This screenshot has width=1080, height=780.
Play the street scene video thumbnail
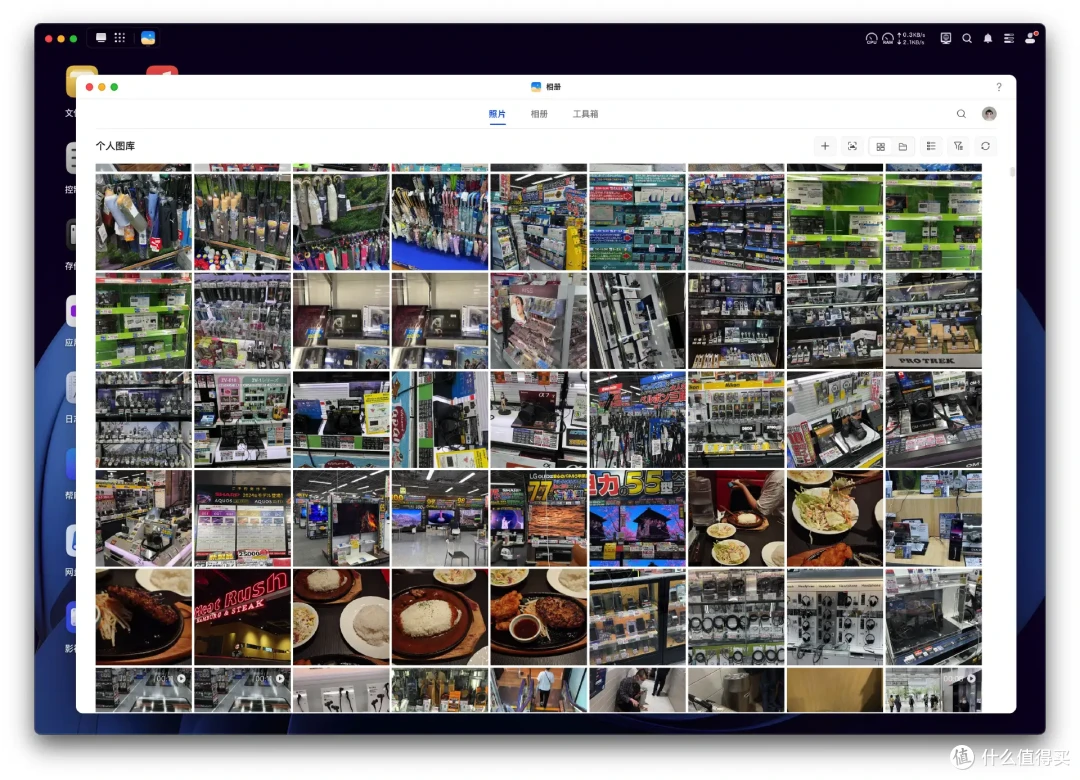pyautogui.click(x=933, y=689)
